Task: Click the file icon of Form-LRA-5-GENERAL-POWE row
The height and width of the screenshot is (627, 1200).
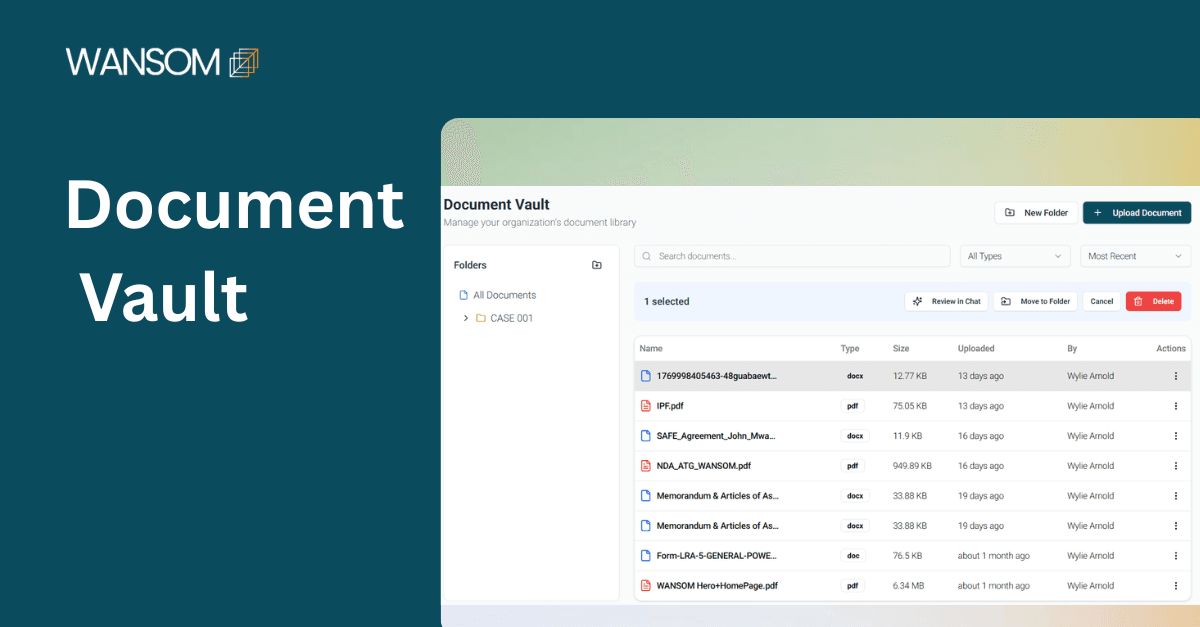Action: pyautogui.click(x=645, y=556)
